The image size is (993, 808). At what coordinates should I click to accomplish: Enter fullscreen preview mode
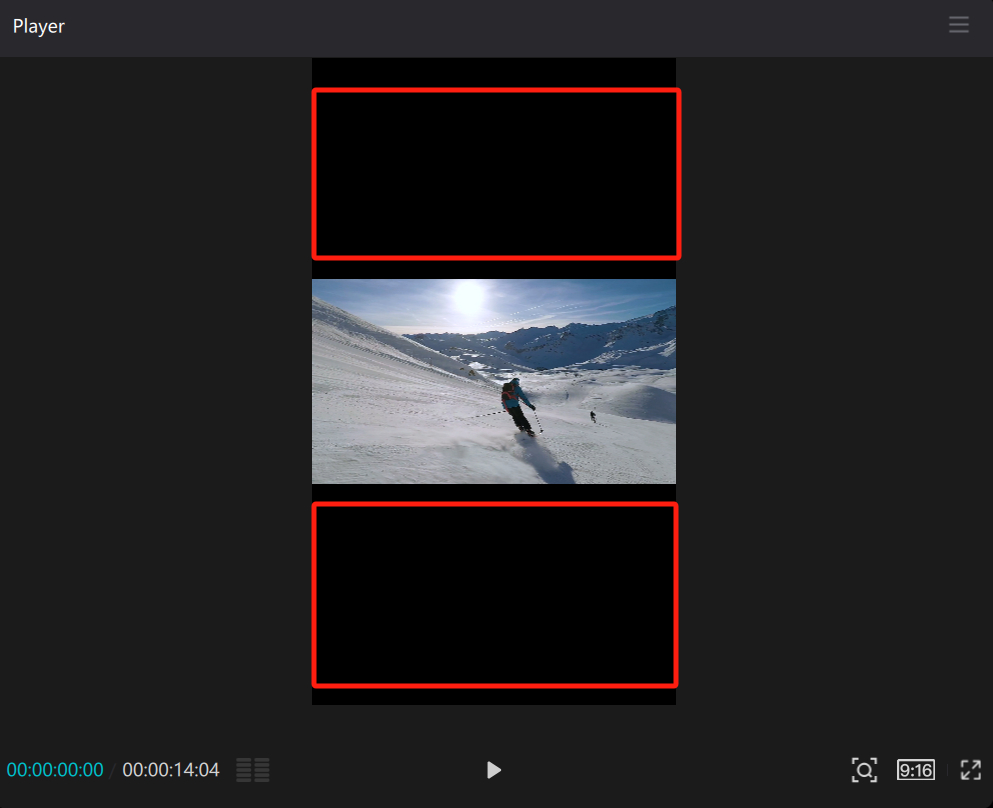coord(970,770)
